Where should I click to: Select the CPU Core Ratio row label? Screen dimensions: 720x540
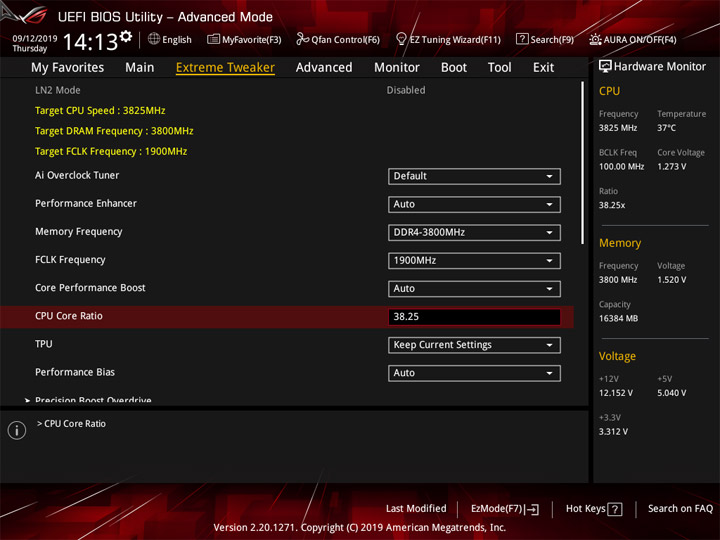(69, 316)
